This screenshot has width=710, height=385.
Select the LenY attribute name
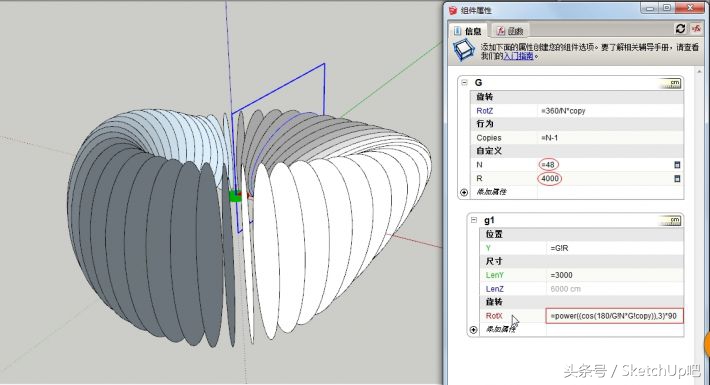(494, 275)
